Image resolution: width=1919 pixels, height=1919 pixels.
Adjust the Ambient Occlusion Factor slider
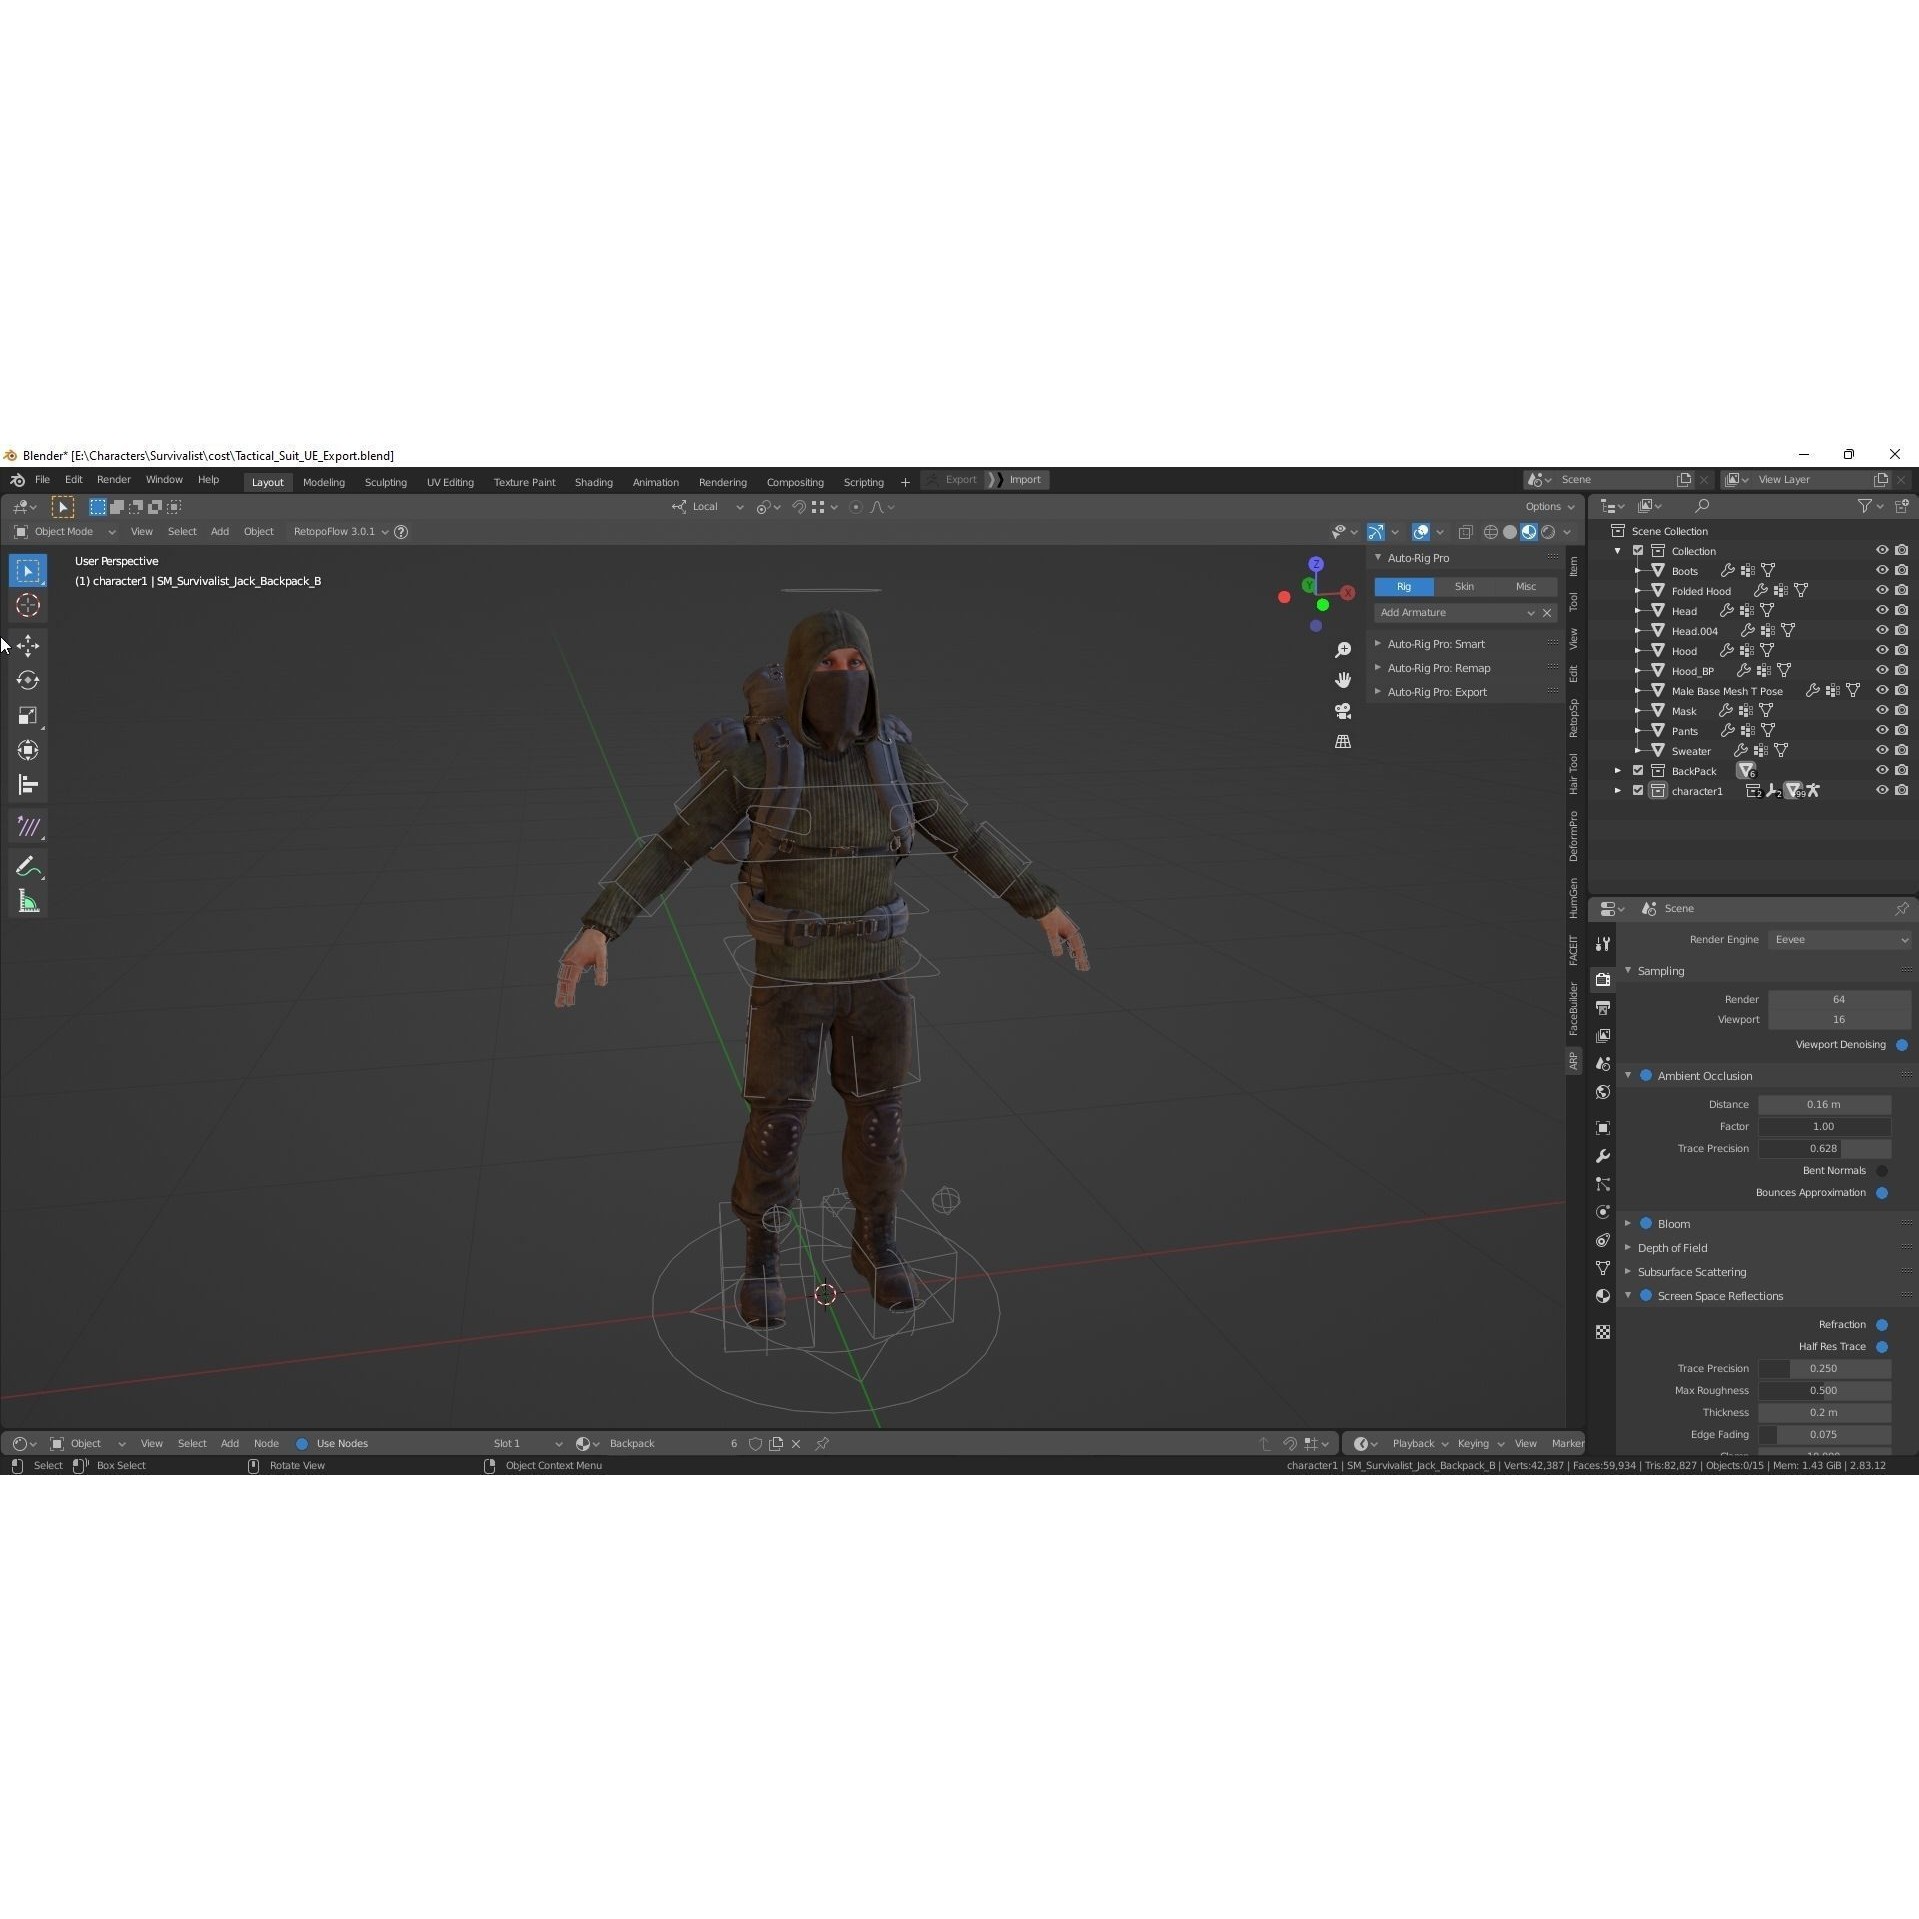[1824, 1127]
